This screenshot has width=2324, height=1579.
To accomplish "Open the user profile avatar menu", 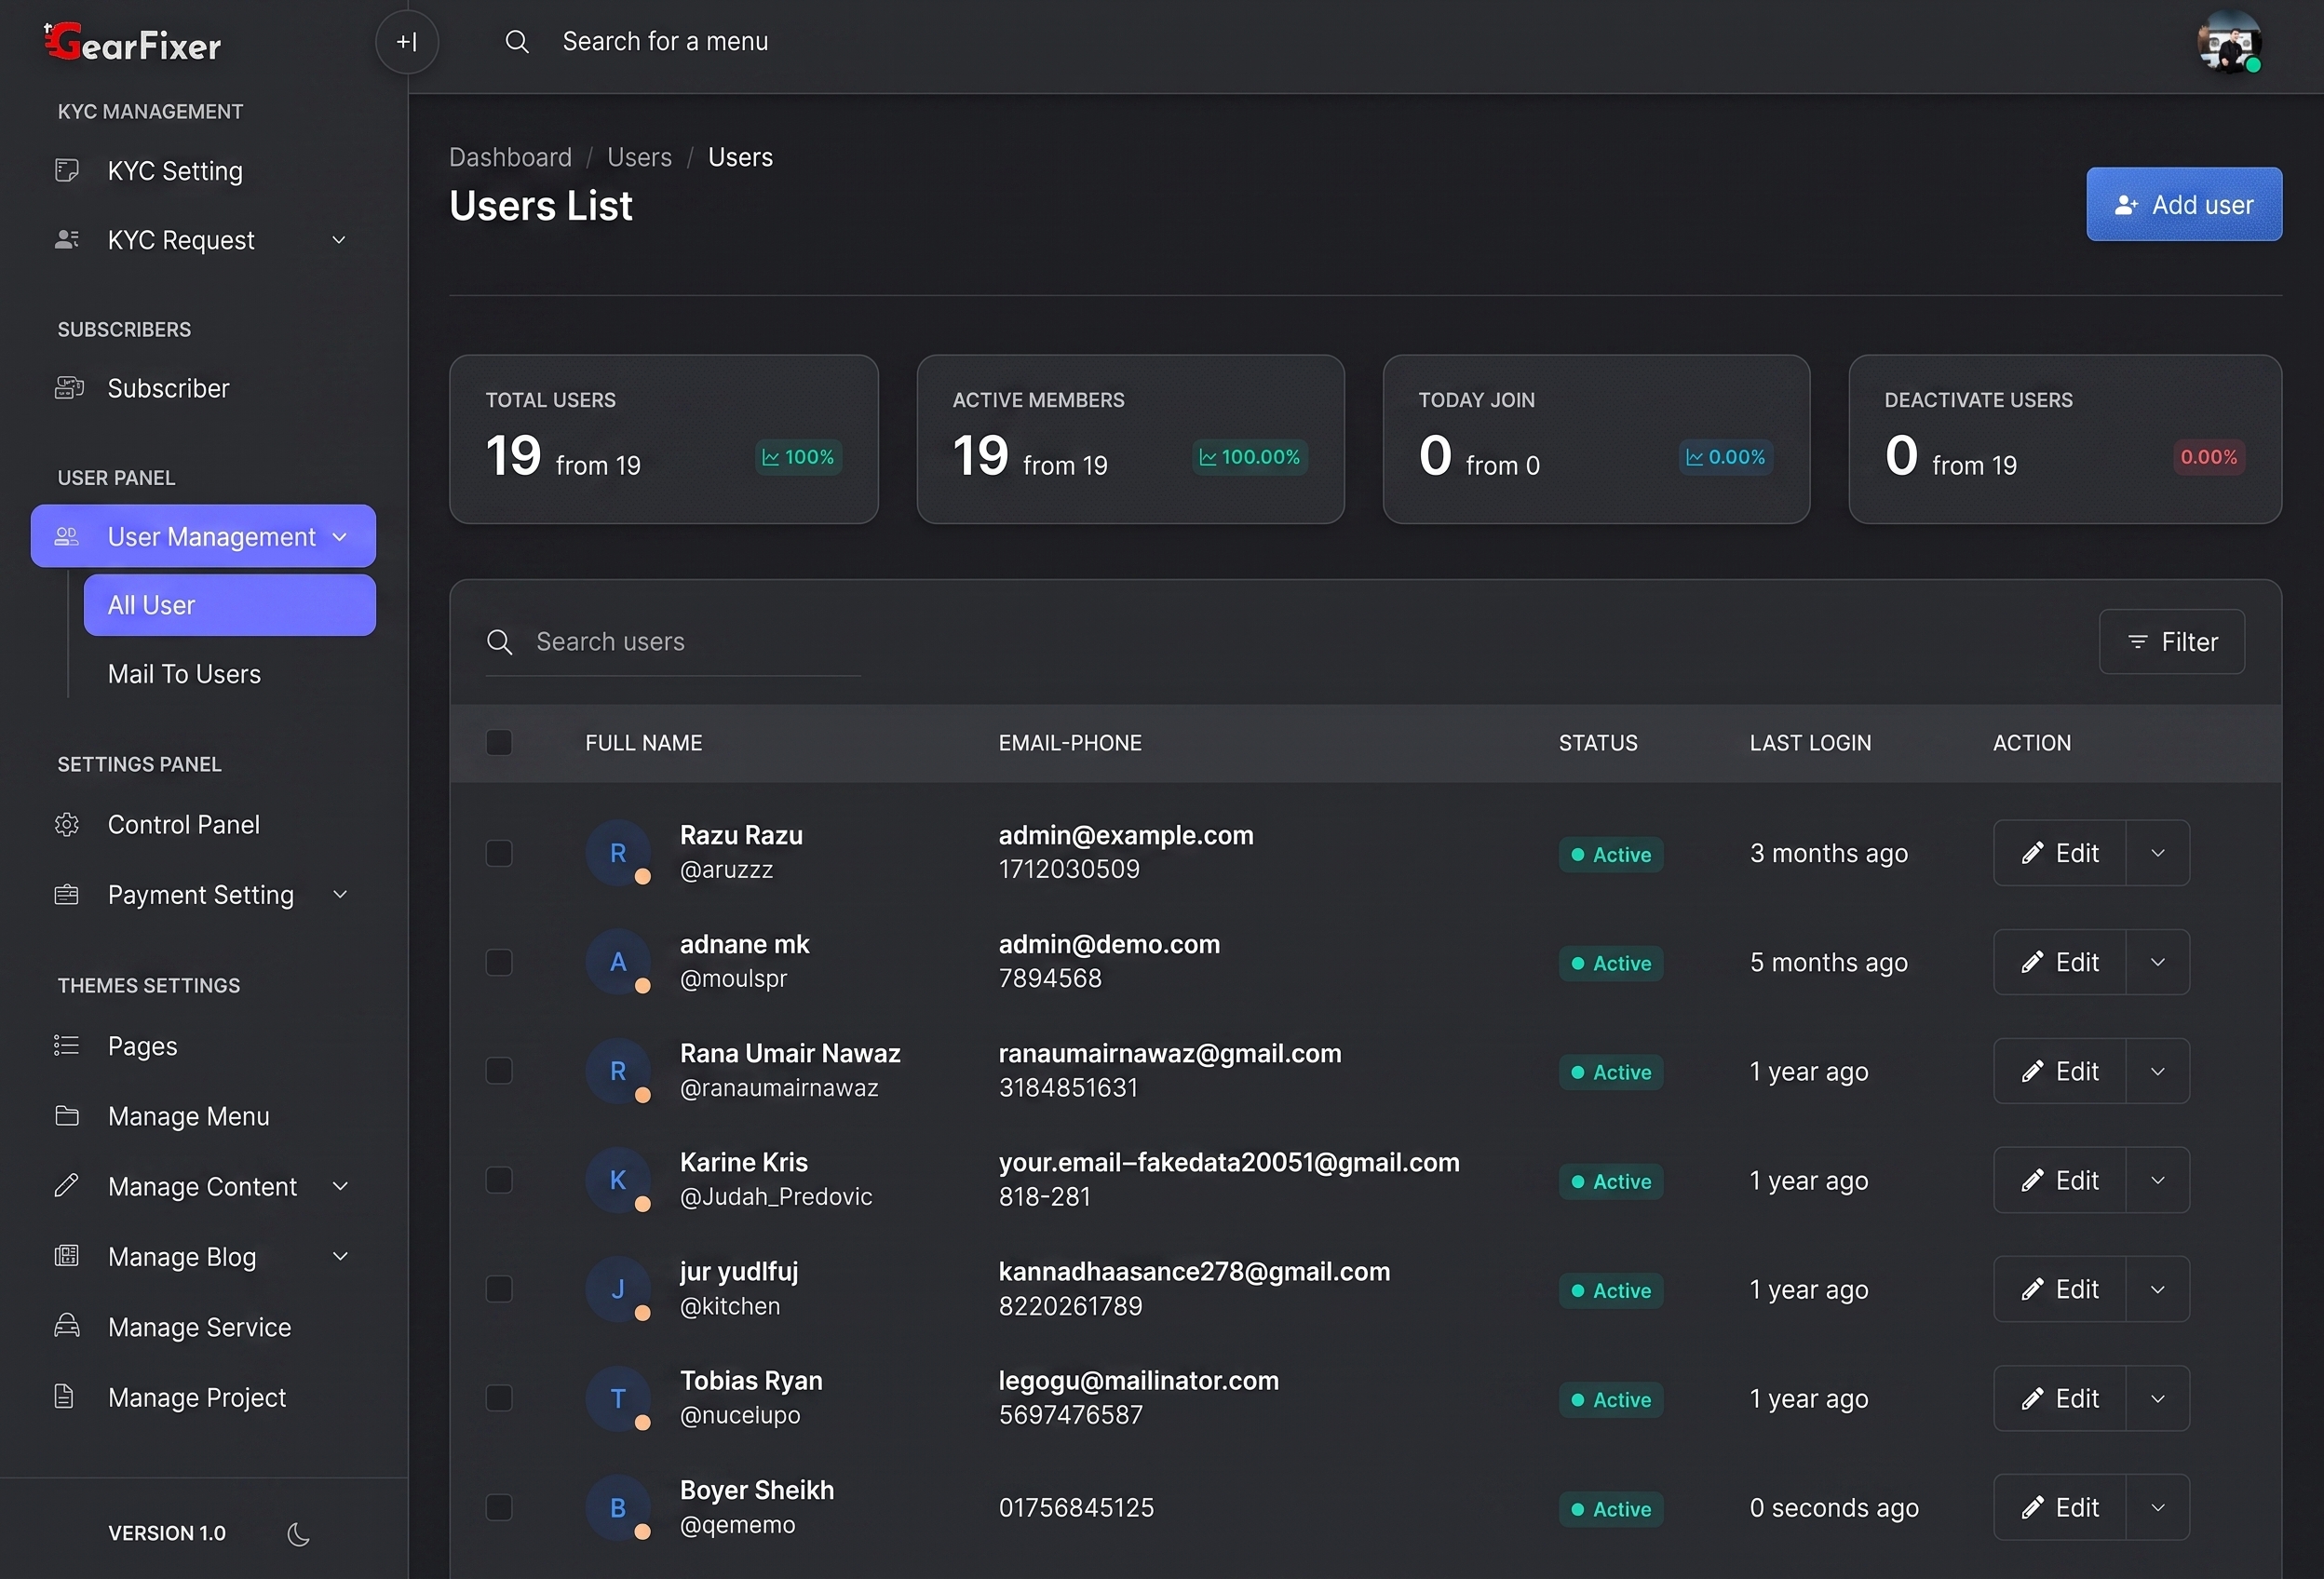I will [2229, 42].
